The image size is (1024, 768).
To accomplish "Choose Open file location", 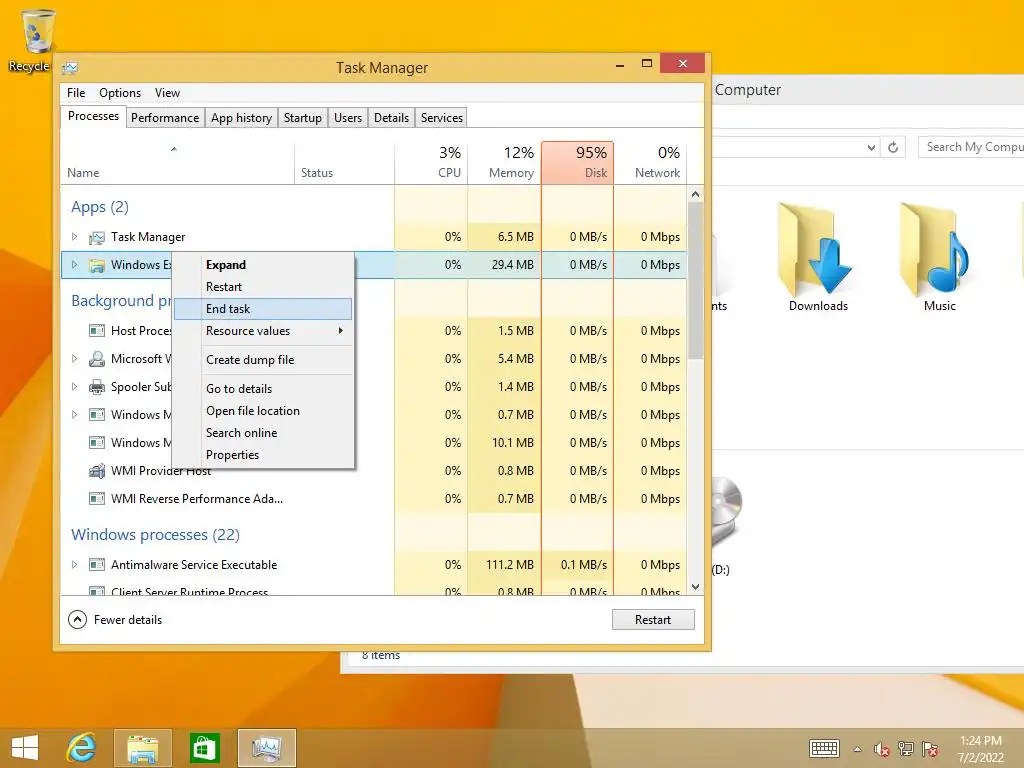I will pyautogui.click(x=263, y=411).
